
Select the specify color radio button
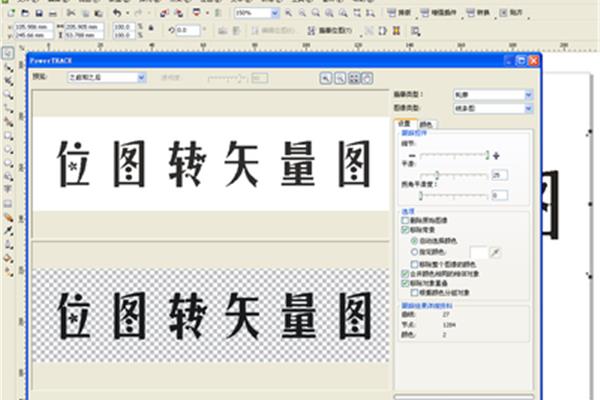click(x=414, y=252)
